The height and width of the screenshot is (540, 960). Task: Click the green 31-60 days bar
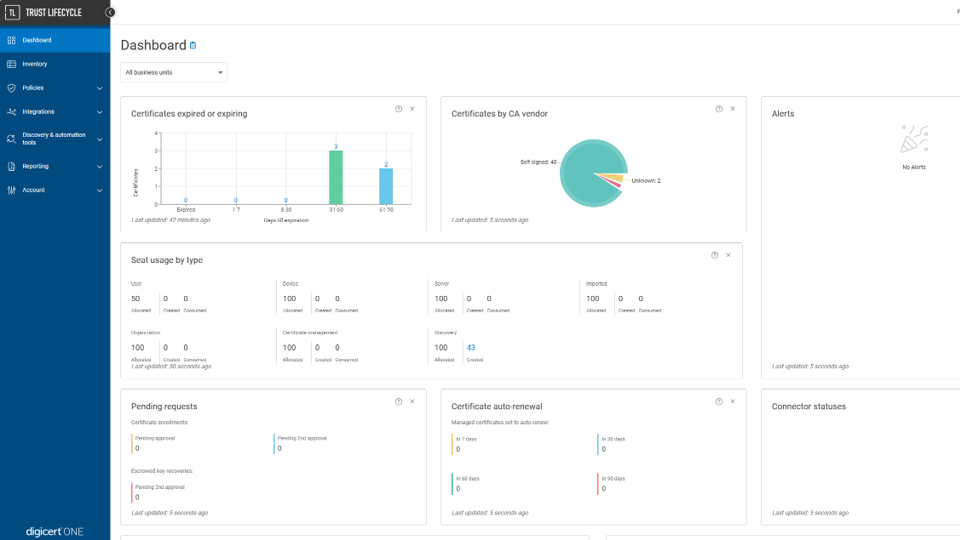[336, 178]
